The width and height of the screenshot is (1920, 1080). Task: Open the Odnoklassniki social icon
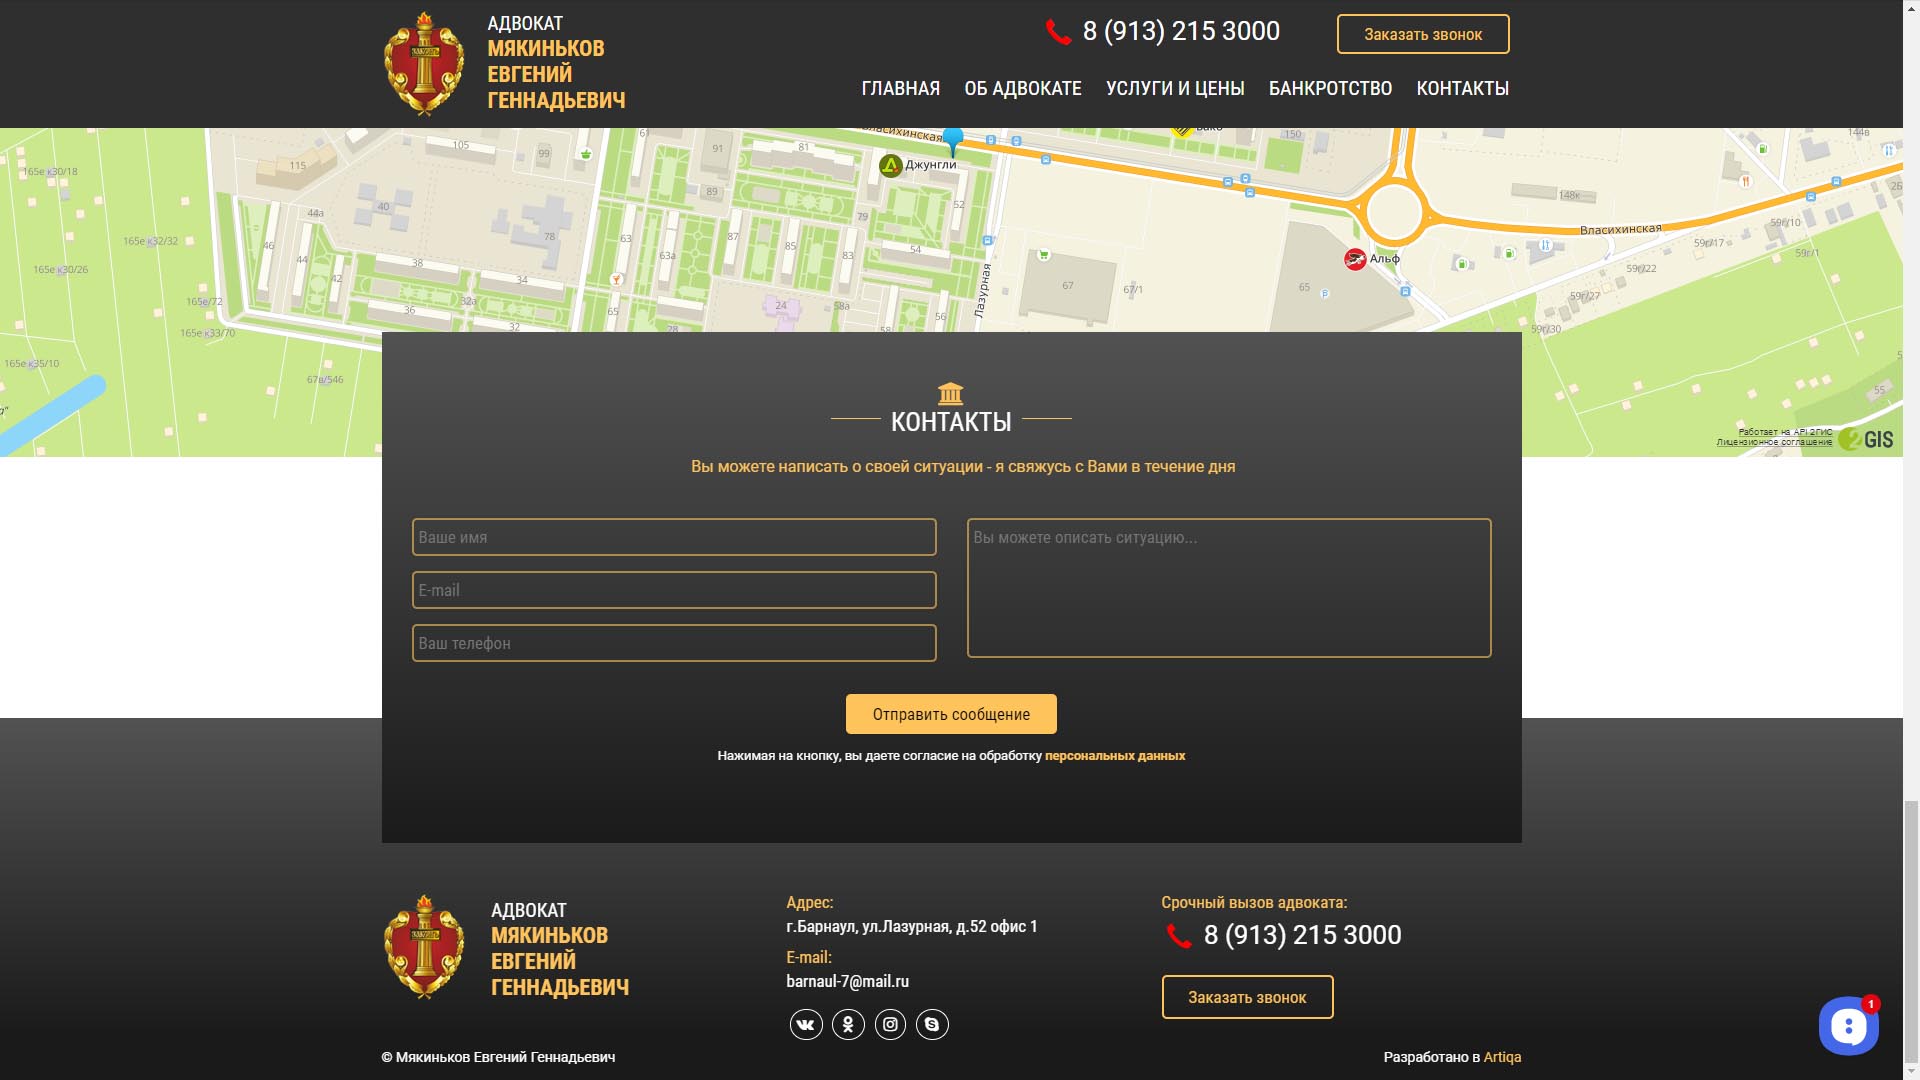coord(848,1024)
